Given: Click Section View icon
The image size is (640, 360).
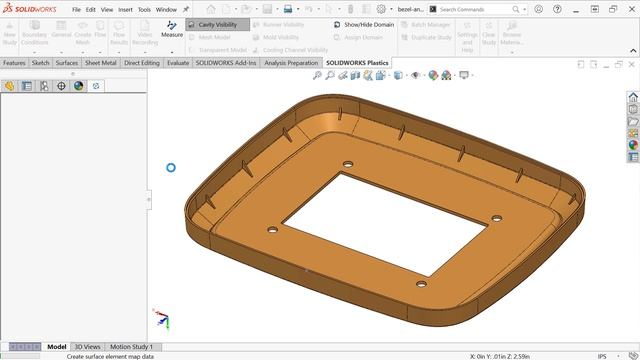Looking at the screenshot, I should (355, 75).
